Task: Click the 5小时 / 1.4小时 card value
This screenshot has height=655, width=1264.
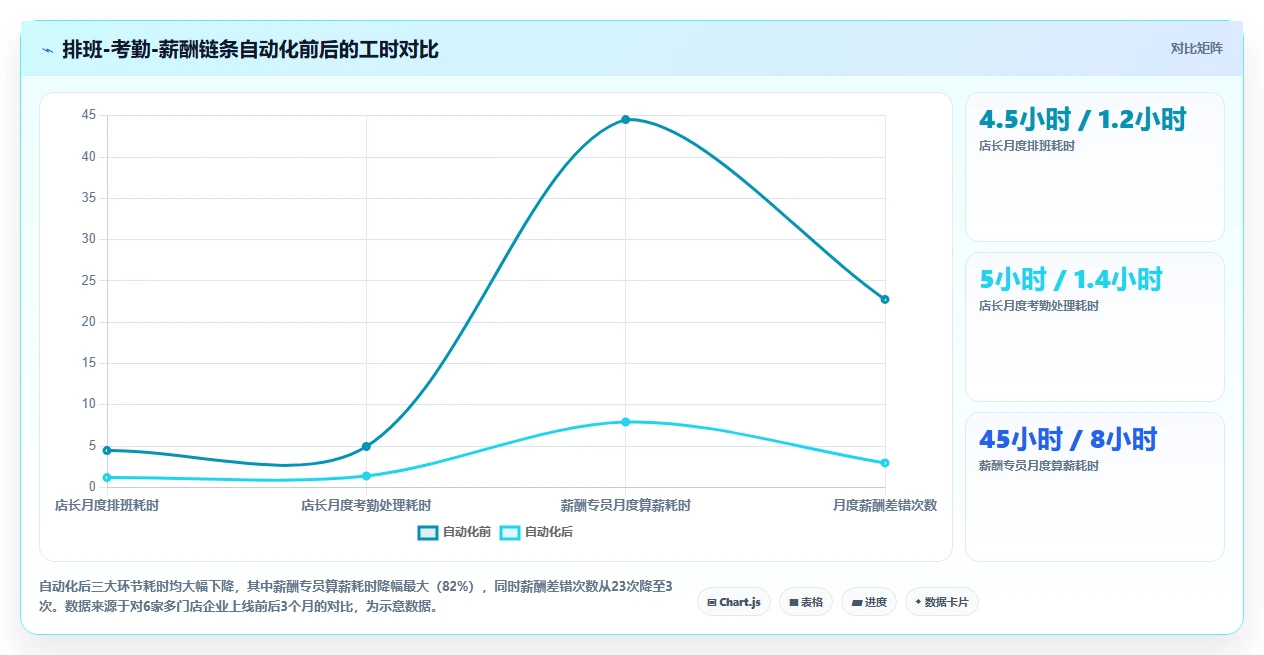Action: click(1071, 280)
